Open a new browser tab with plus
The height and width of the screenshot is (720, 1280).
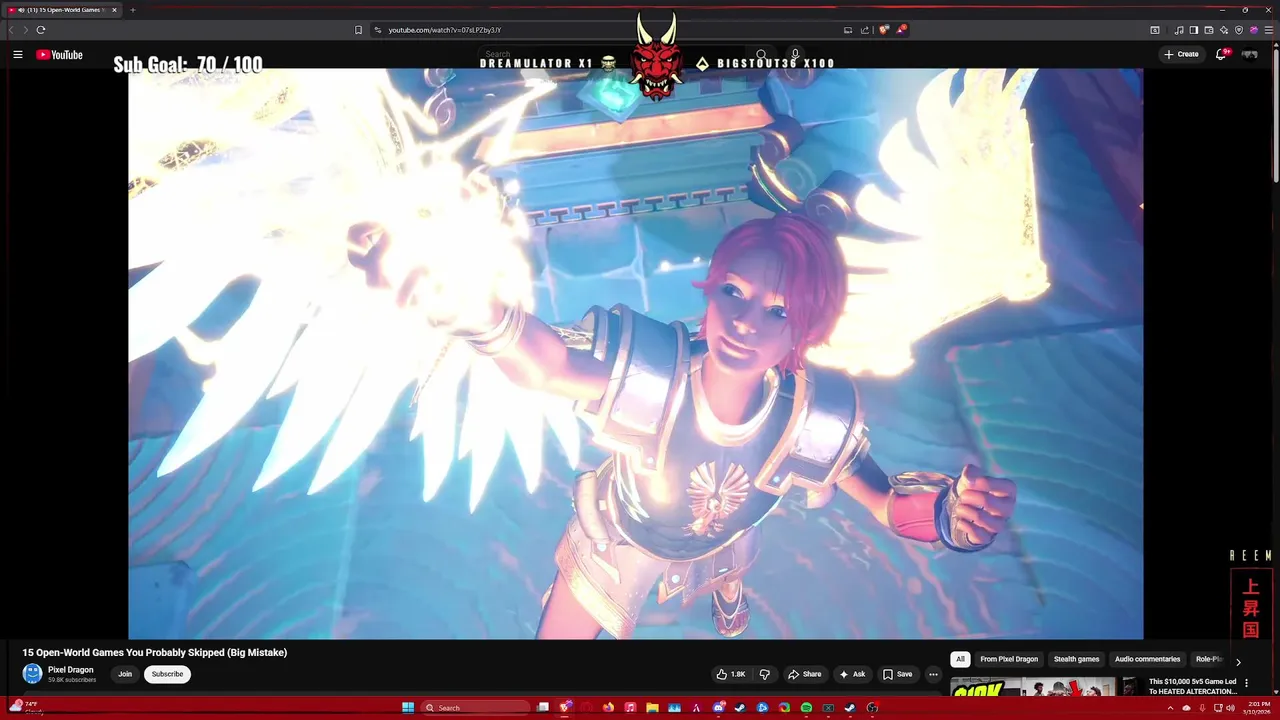pyautogui.click(x=132, y=10)
